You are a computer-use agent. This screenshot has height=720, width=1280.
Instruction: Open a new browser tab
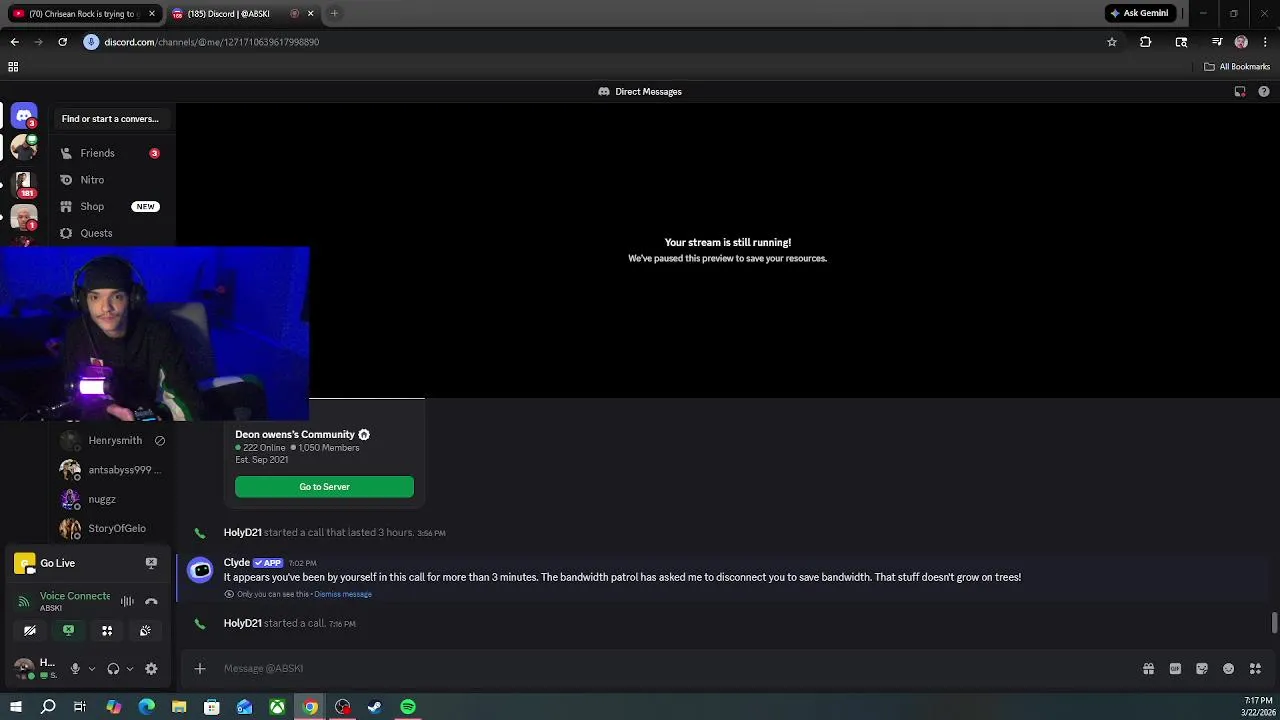334,13
